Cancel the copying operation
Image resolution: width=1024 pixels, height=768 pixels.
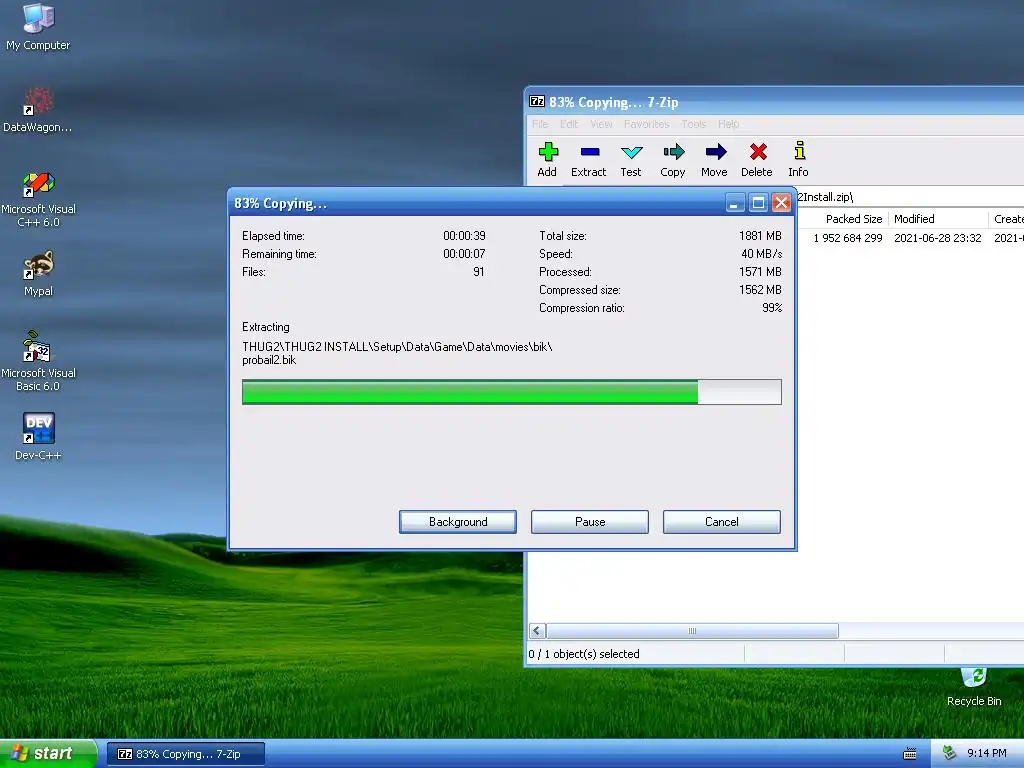pos(722,522)
